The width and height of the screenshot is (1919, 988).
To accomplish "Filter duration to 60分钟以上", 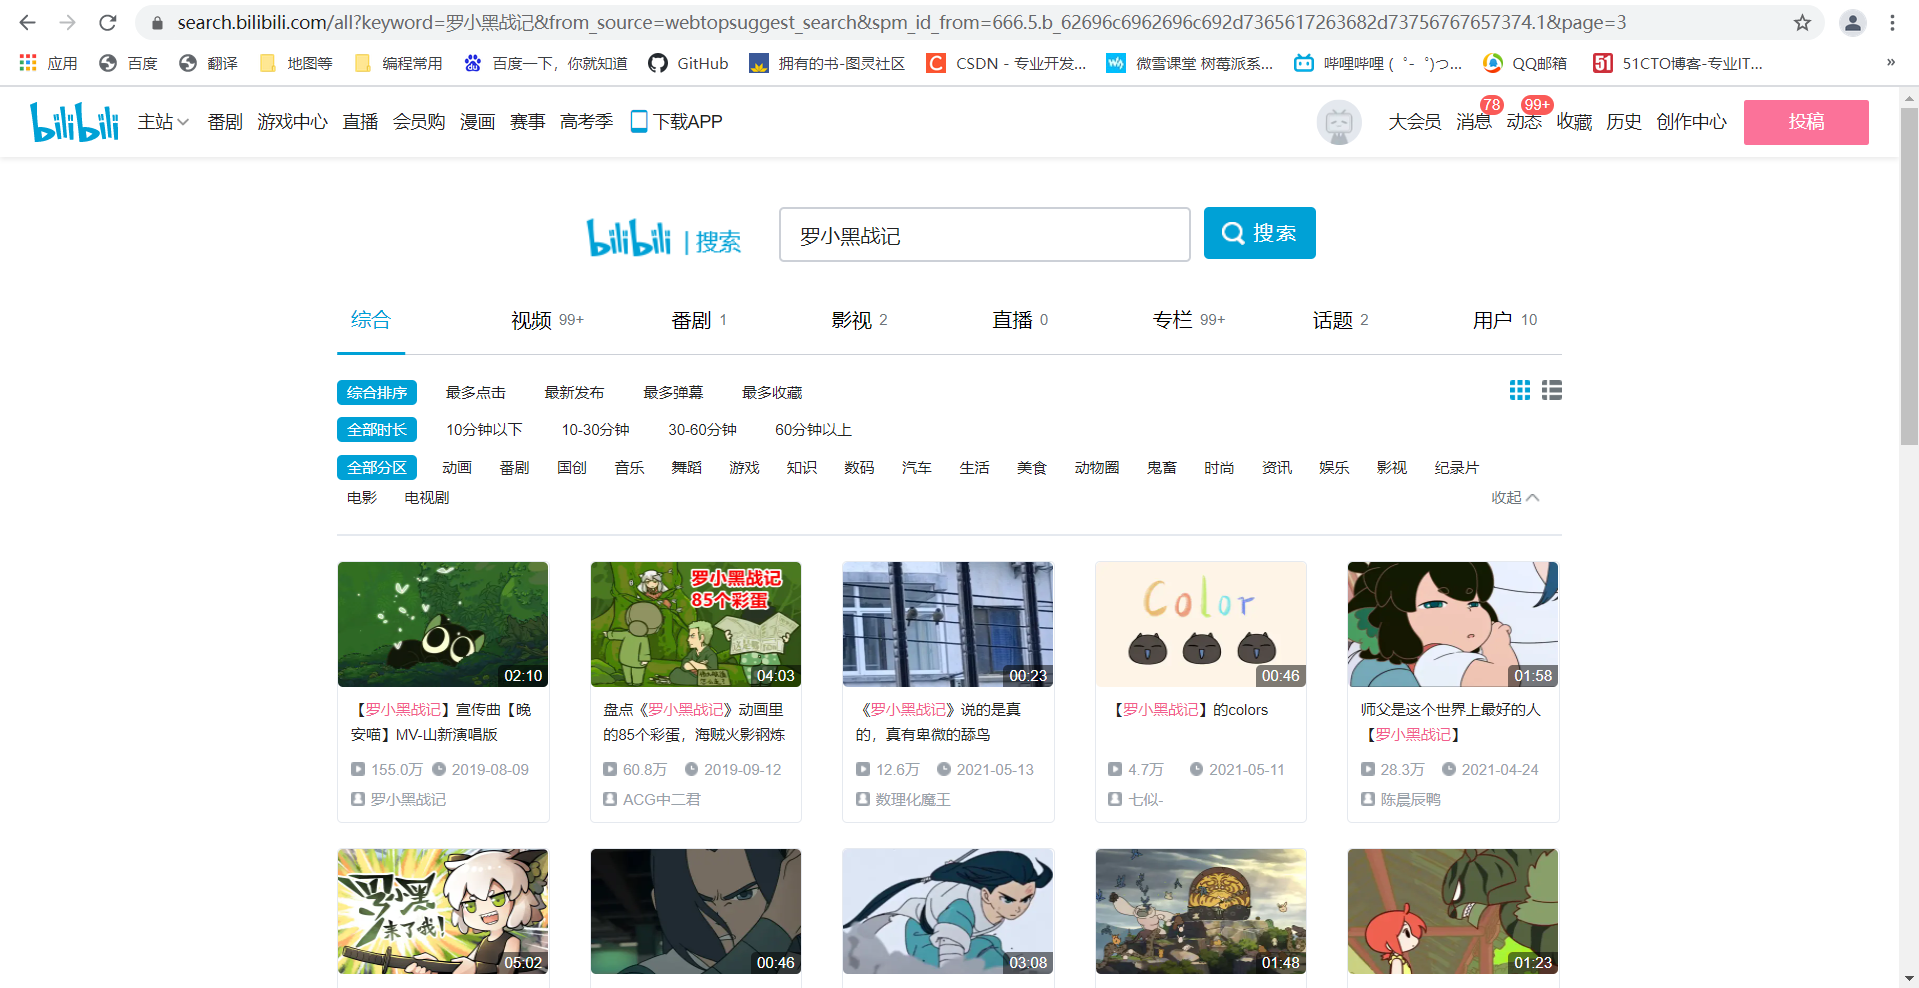I will (x=813, y=430).
